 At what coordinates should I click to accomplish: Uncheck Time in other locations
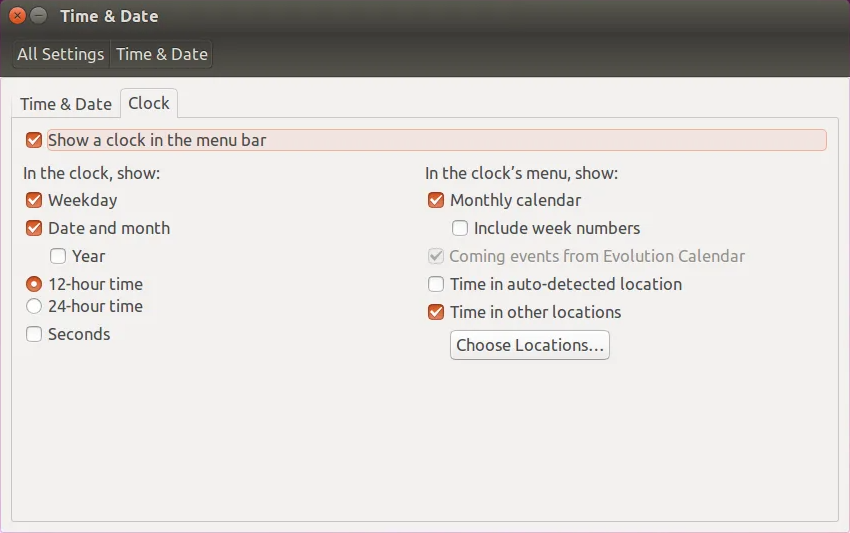[436, 312]
